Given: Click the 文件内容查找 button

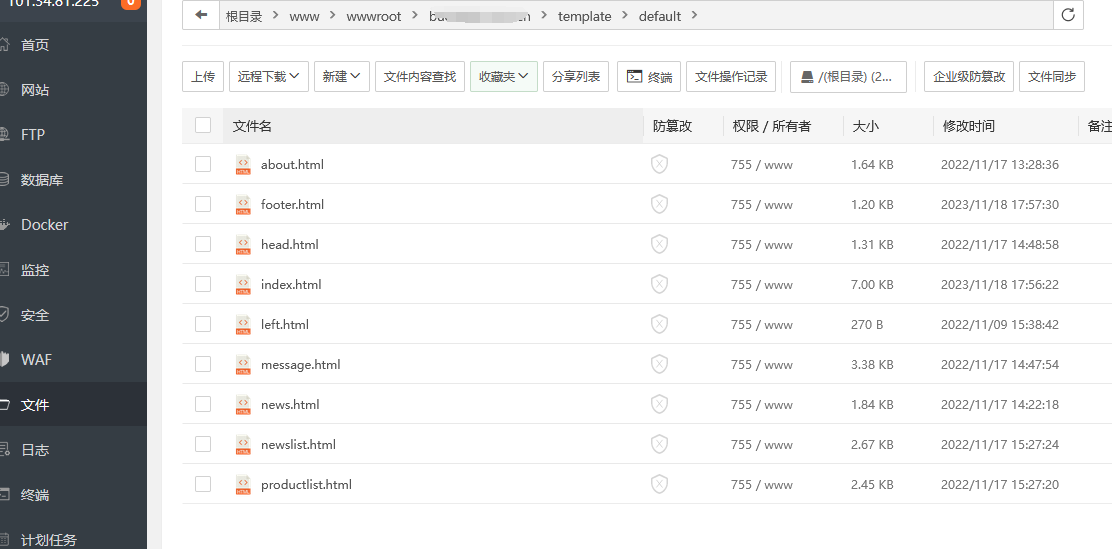Looking at the screenshot, I should pyautogui.click(x=420, y=77).
